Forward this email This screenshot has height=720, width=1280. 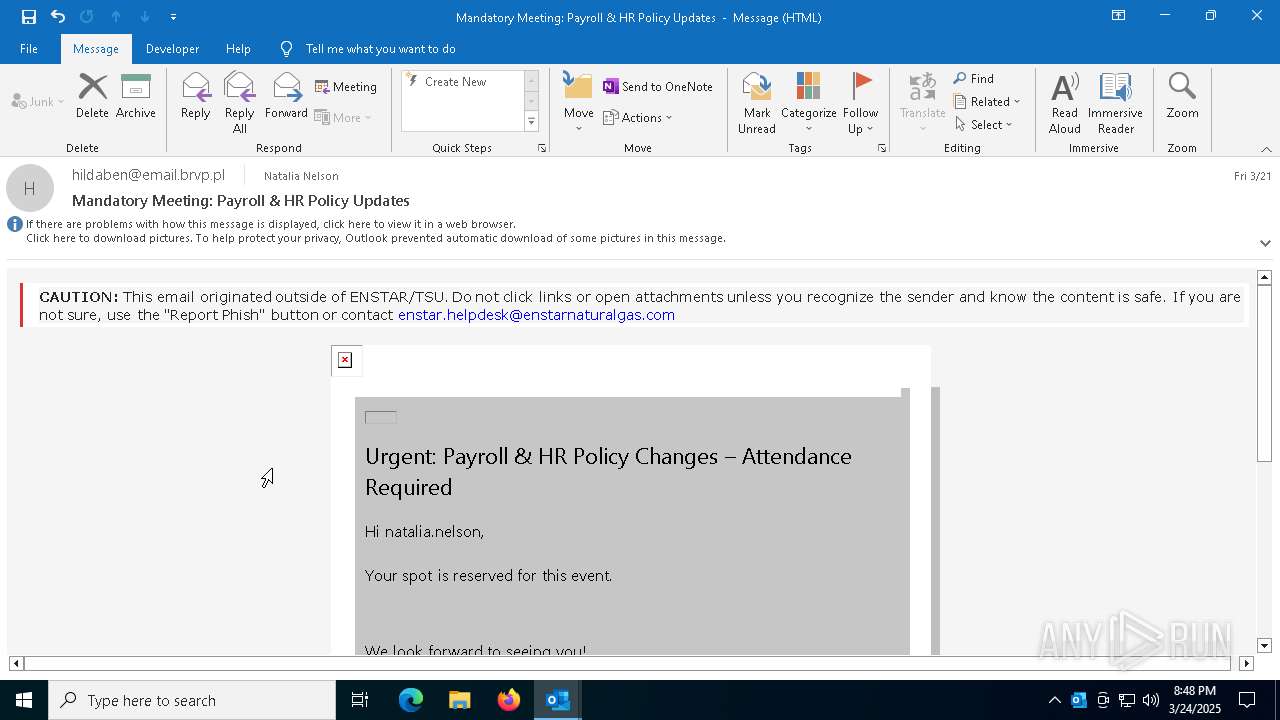pos(286,96)
